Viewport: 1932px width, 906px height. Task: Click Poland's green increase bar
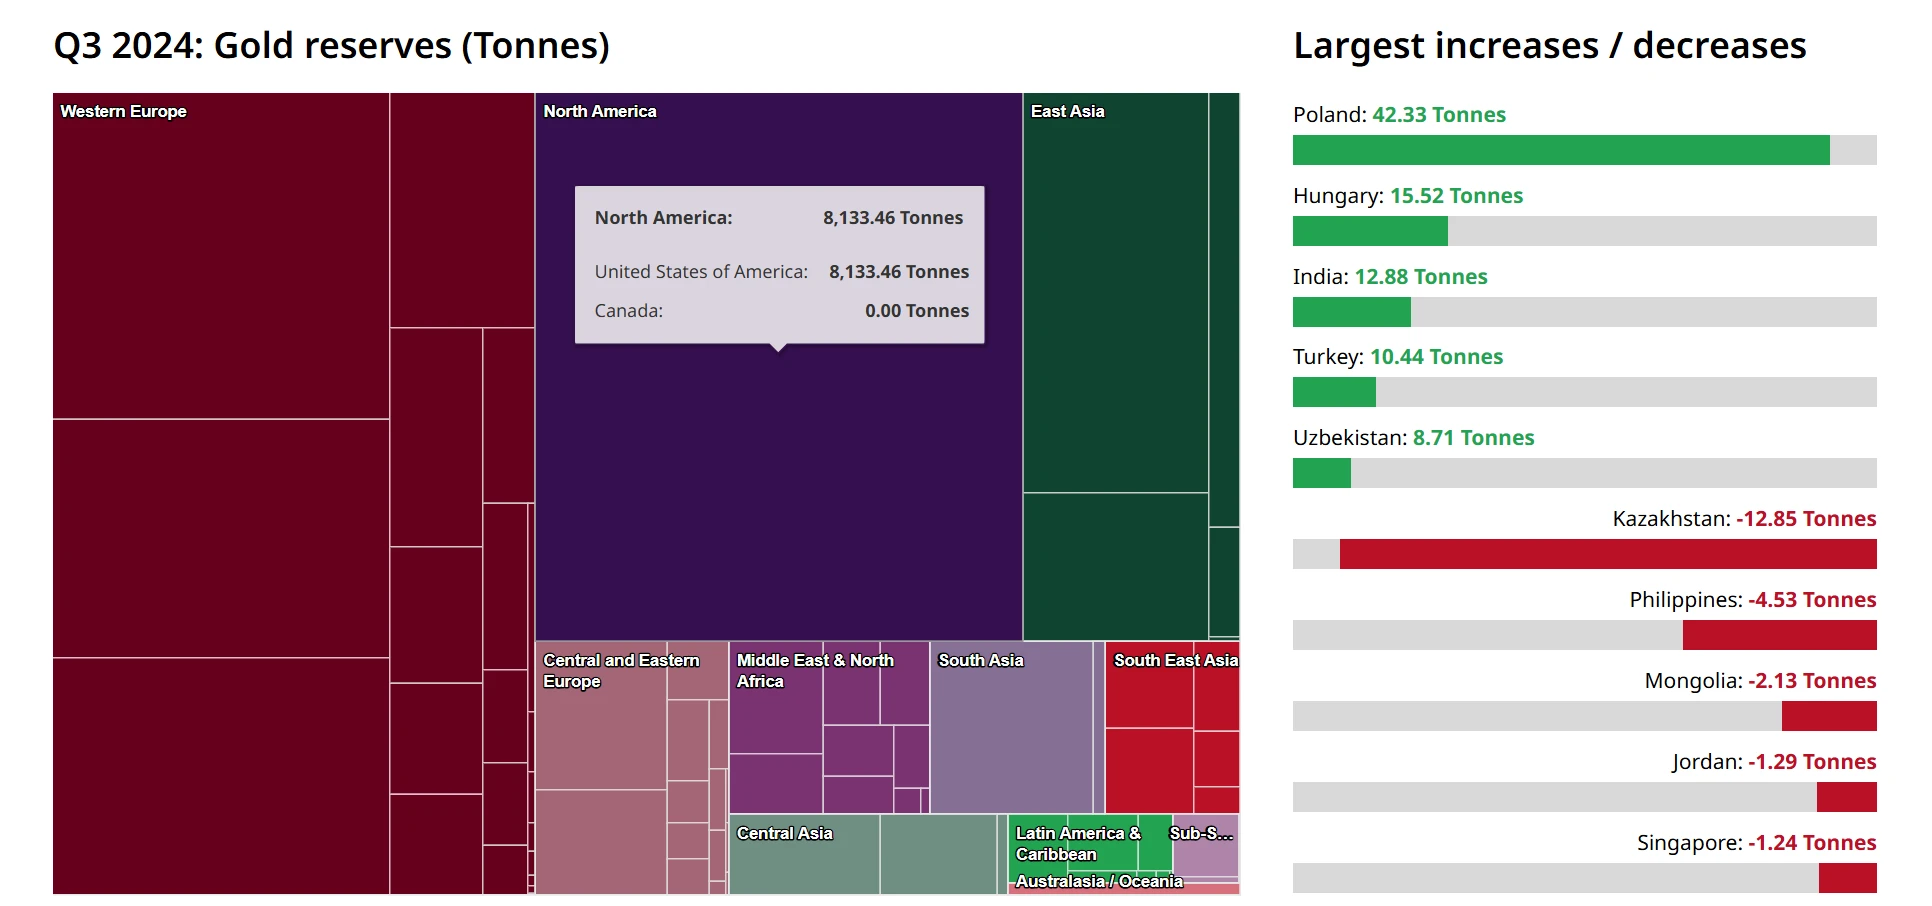[1560, 150]
